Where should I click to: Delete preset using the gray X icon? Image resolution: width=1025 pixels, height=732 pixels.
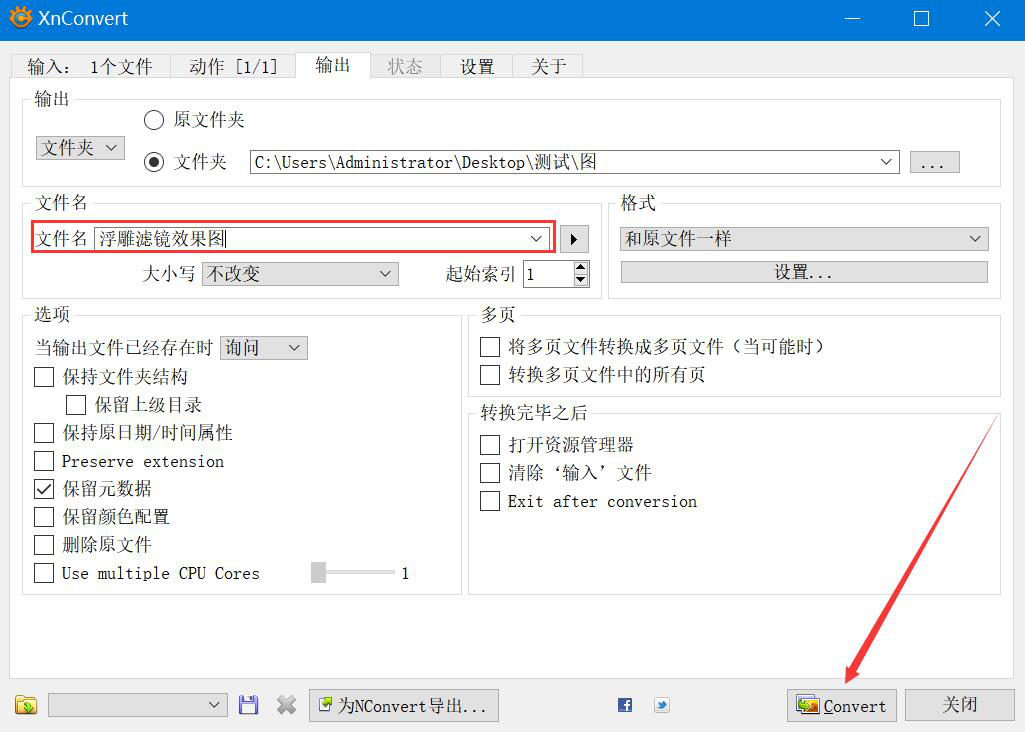click(286, 705)
